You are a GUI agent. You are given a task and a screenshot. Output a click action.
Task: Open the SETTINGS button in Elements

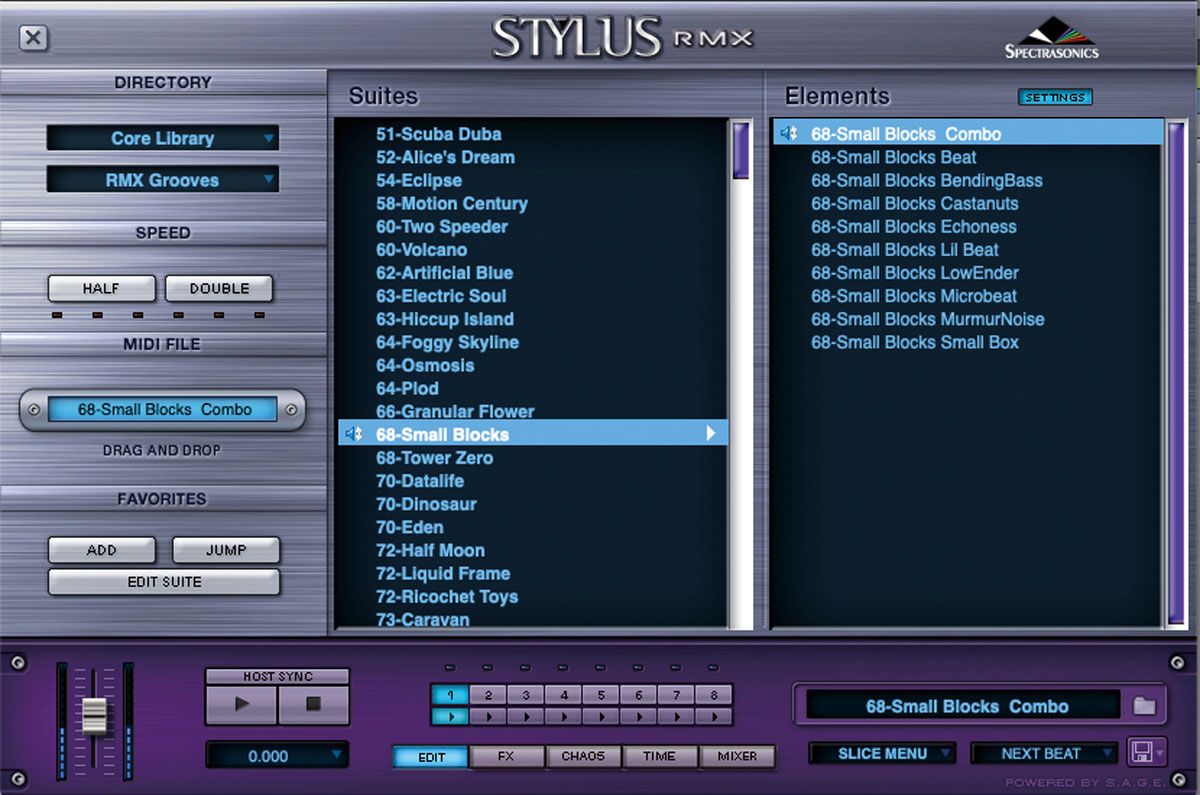[1055, 97]
